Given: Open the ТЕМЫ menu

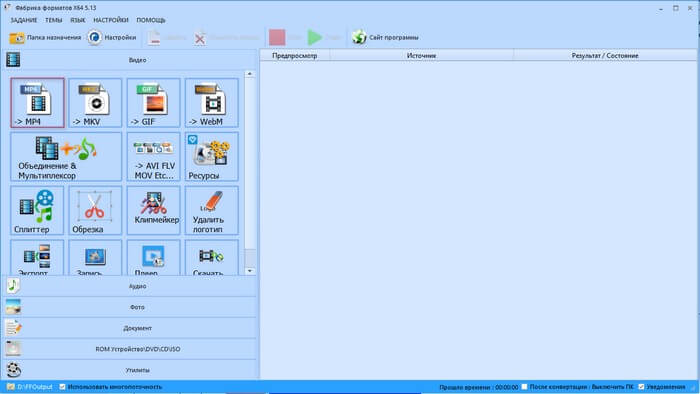Looking at the screenshot, I should point(54,20).
